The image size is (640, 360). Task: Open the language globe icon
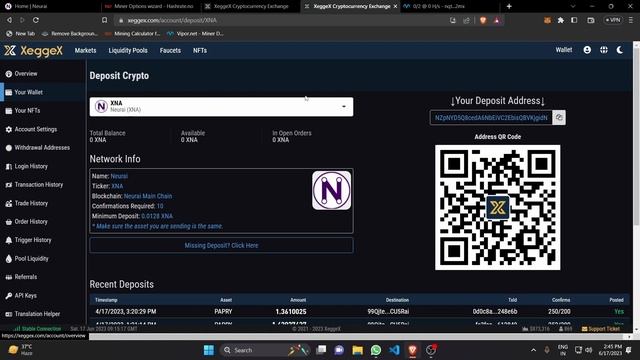point(604,50)
